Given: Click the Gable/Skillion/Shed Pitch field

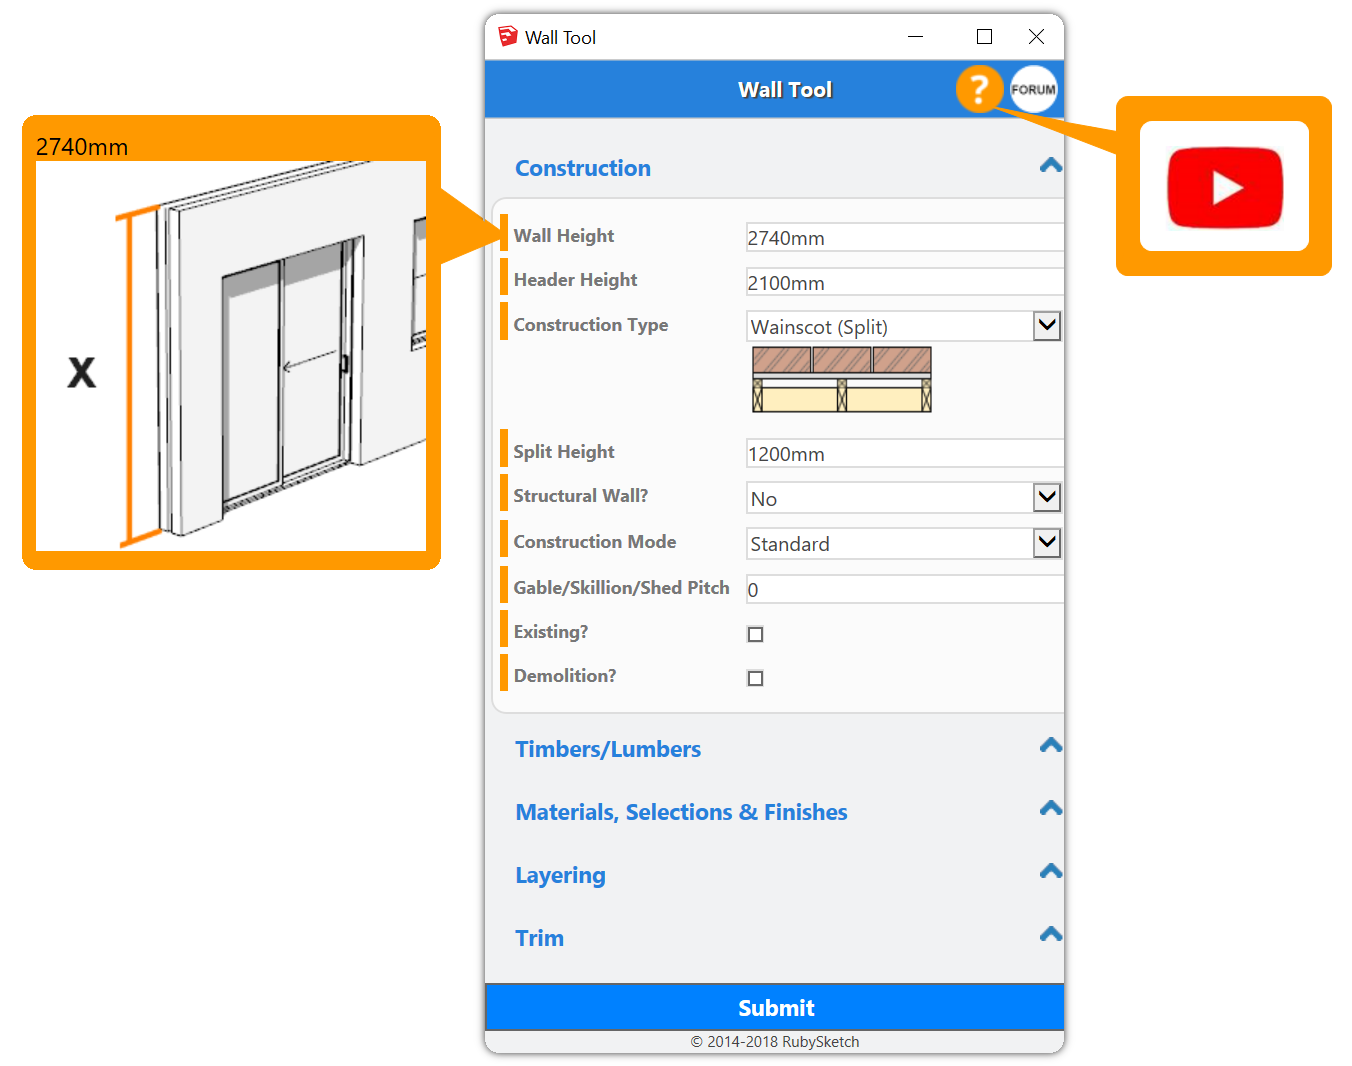Looking at the screenshot, I should (x=905, y=589).
